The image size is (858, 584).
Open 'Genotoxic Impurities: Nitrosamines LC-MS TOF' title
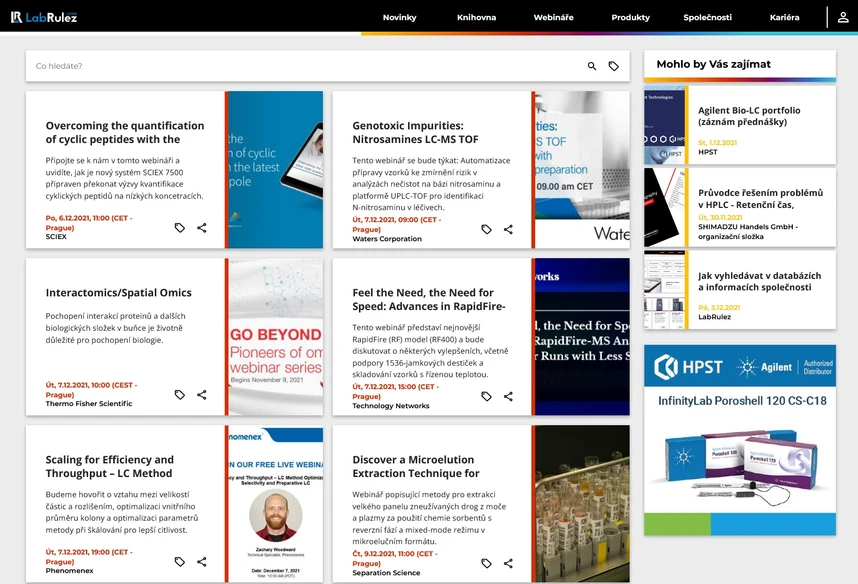point(415,132)
